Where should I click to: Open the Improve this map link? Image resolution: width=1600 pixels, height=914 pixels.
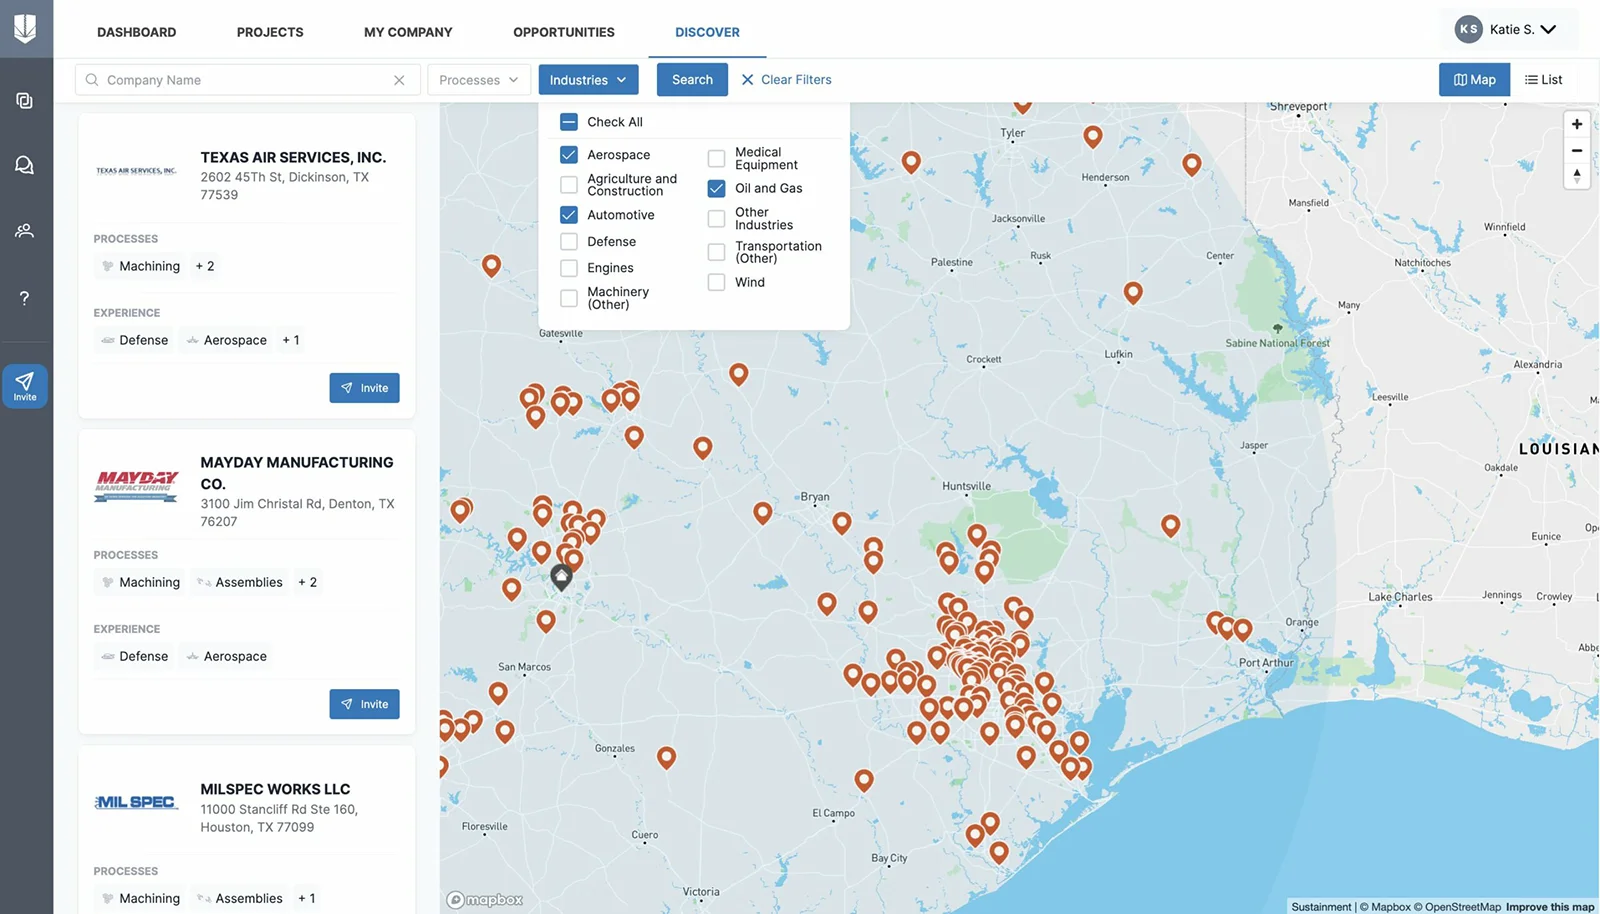pyautogui.click(x=1550, y=907)
